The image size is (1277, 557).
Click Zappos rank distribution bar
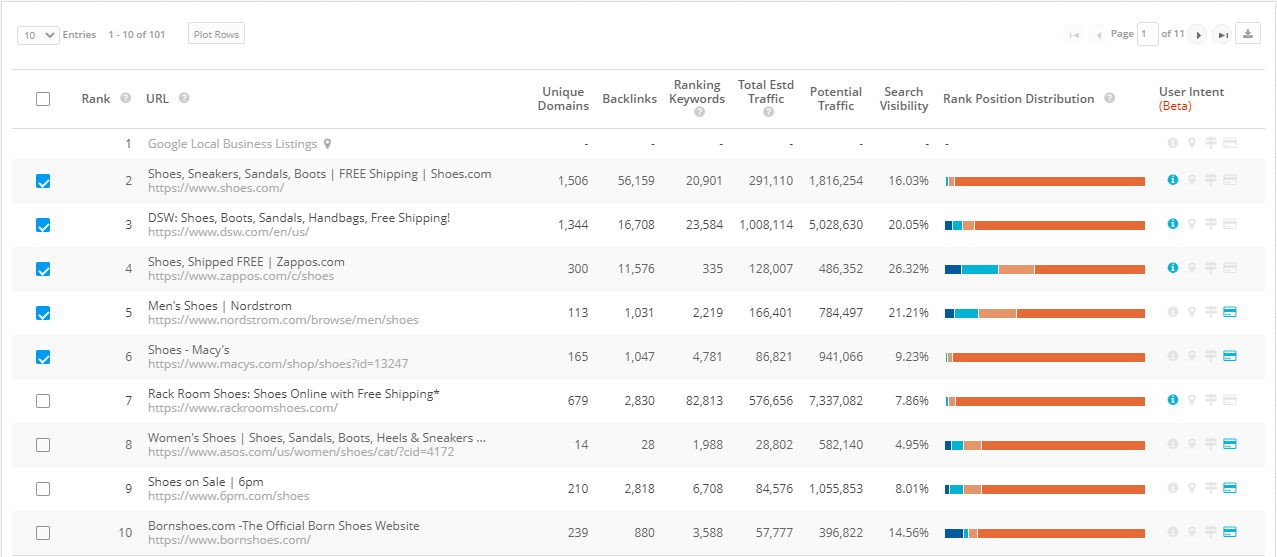click(1045, 269)
